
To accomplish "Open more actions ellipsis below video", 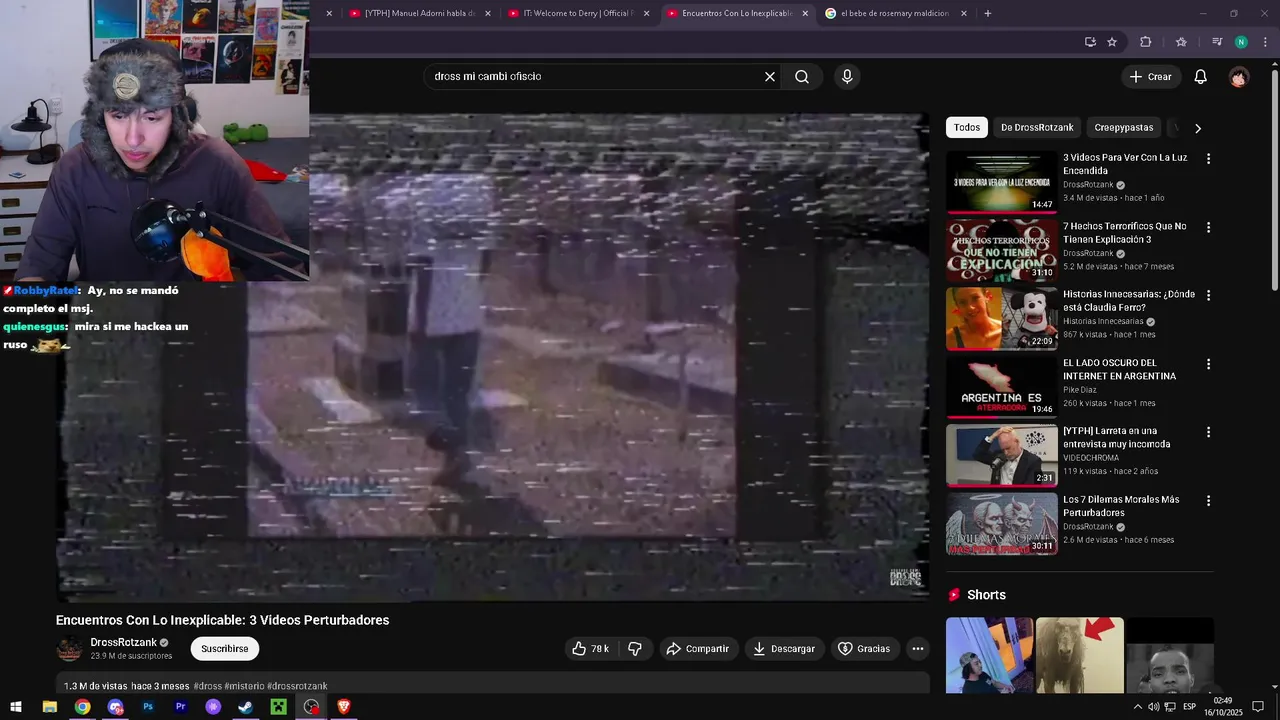I will [x=918, y=649].
